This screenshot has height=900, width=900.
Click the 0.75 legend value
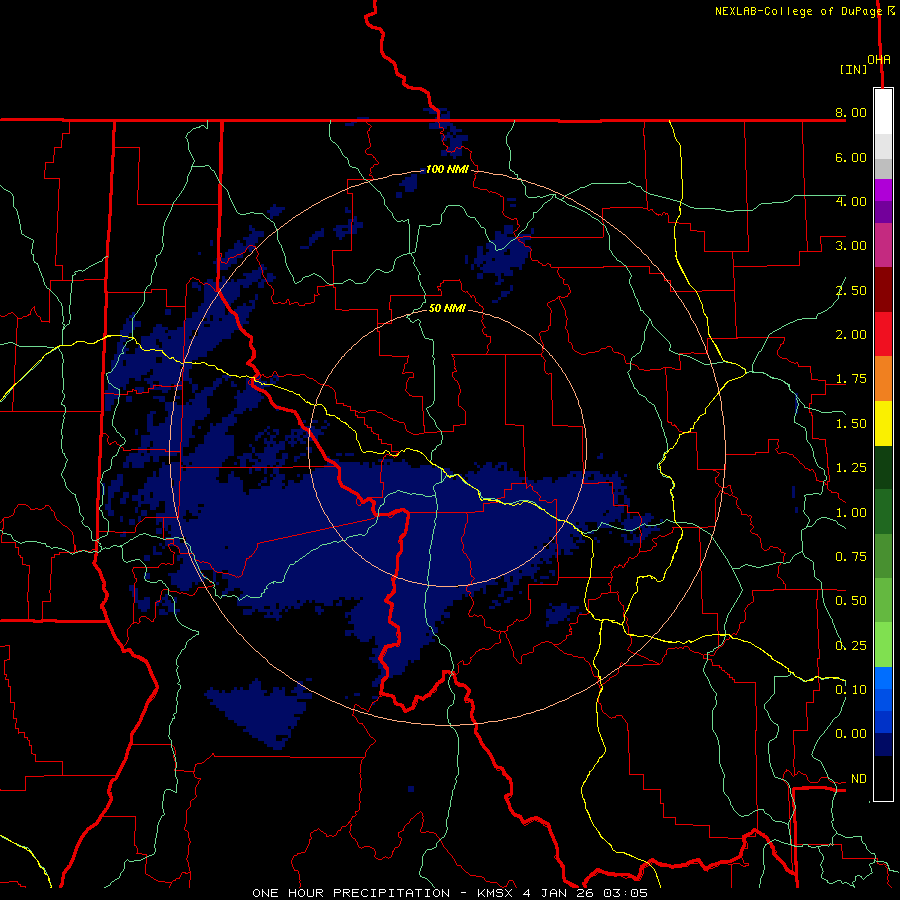851,557
